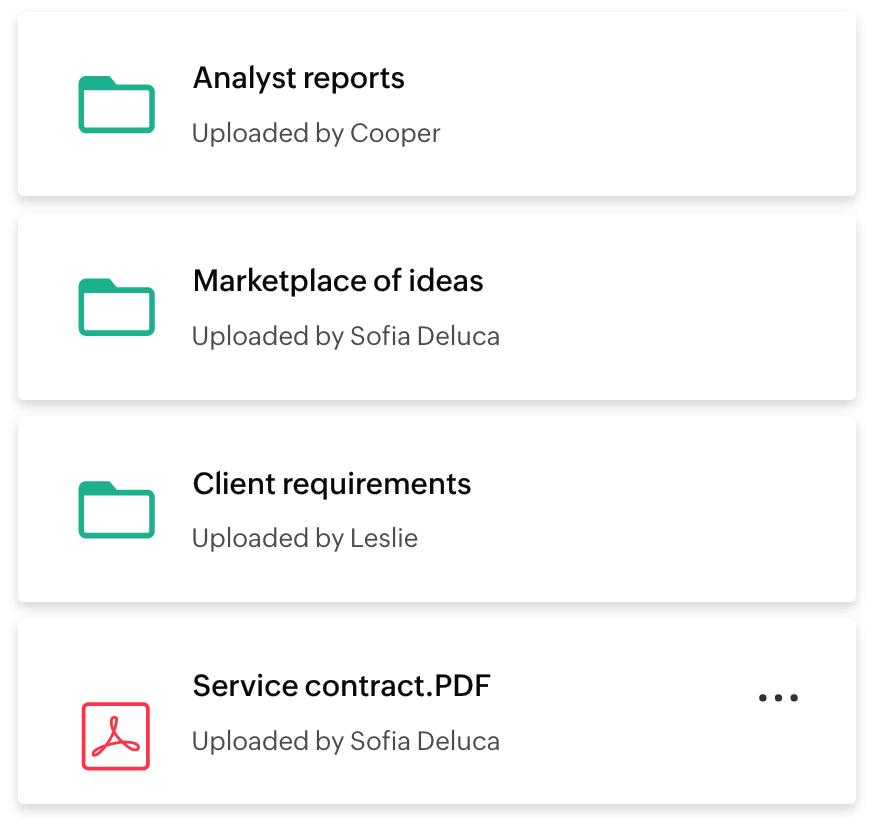Click the Marketplace of ideas folder icon
874x828 pixels.
point(116,306)
